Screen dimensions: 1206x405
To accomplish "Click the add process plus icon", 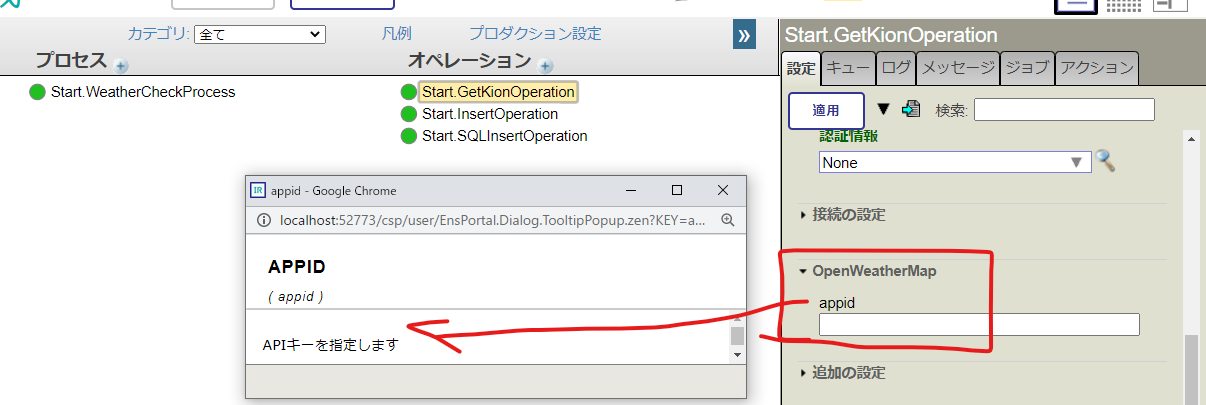I will (x=122, y=67).
